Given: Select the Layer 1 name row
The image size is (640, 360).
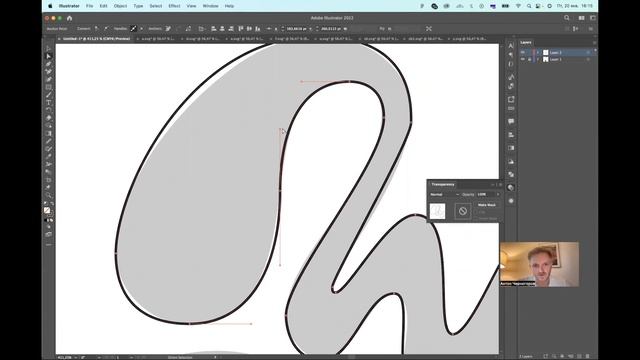Looking at the screenshot, I should tap(555, 59).
